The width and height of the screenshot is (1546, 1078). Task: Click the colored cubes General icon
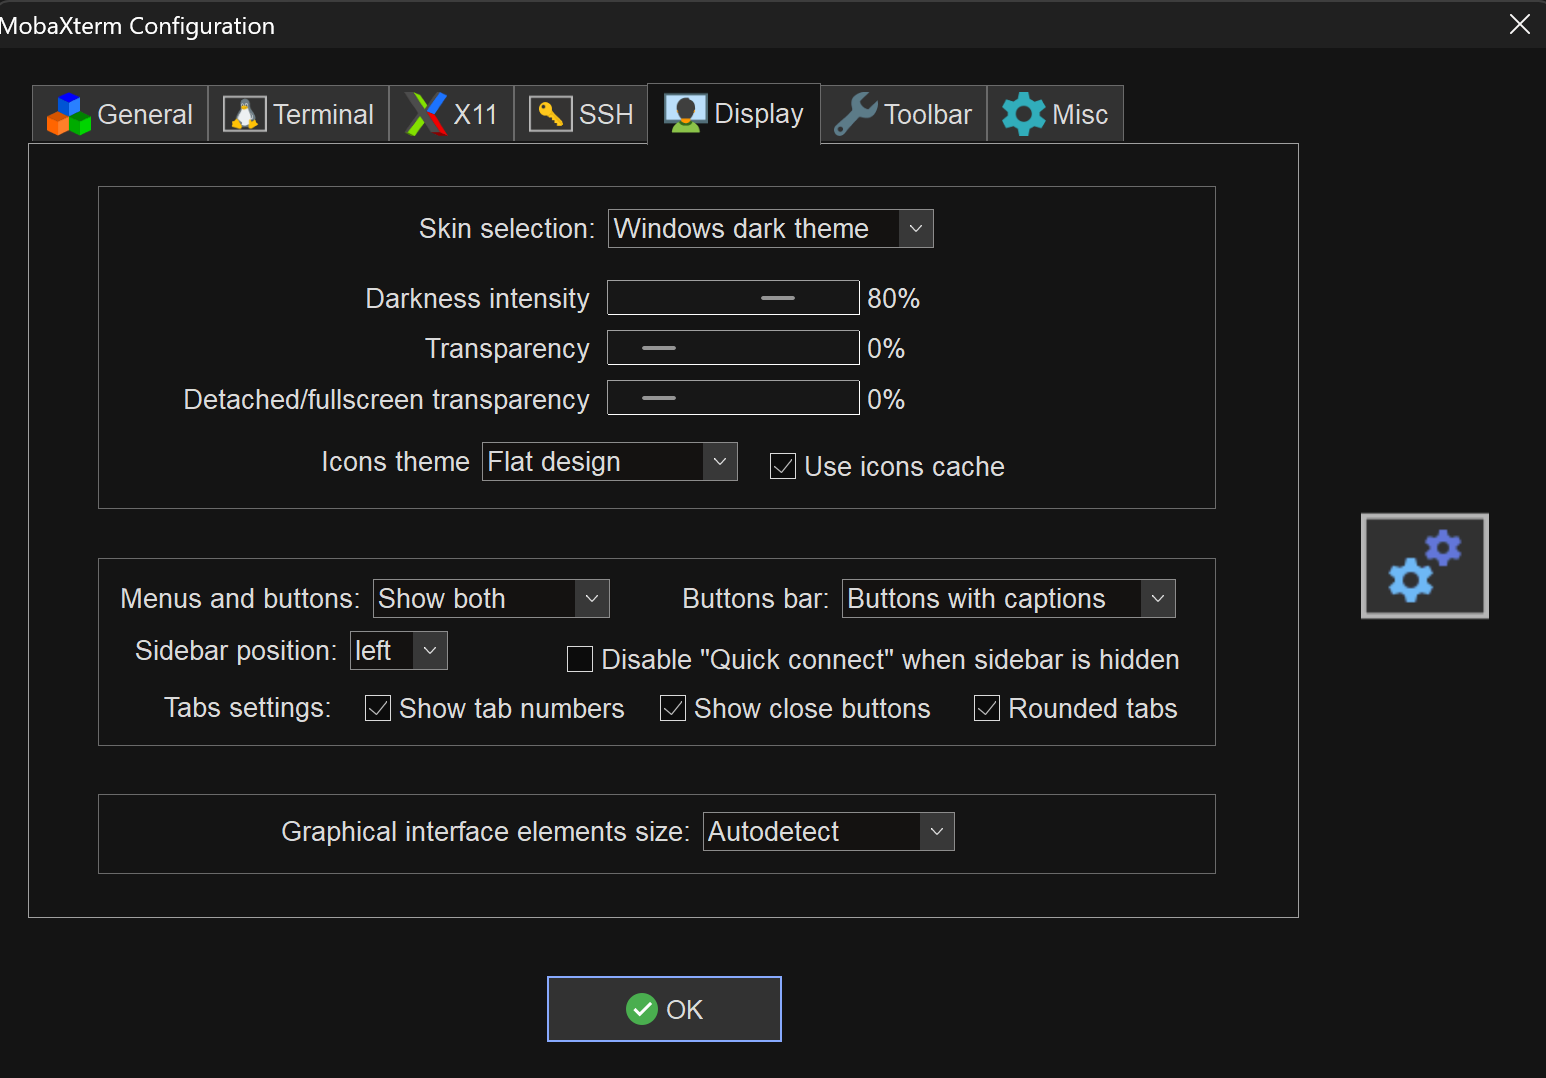[69, 114]
